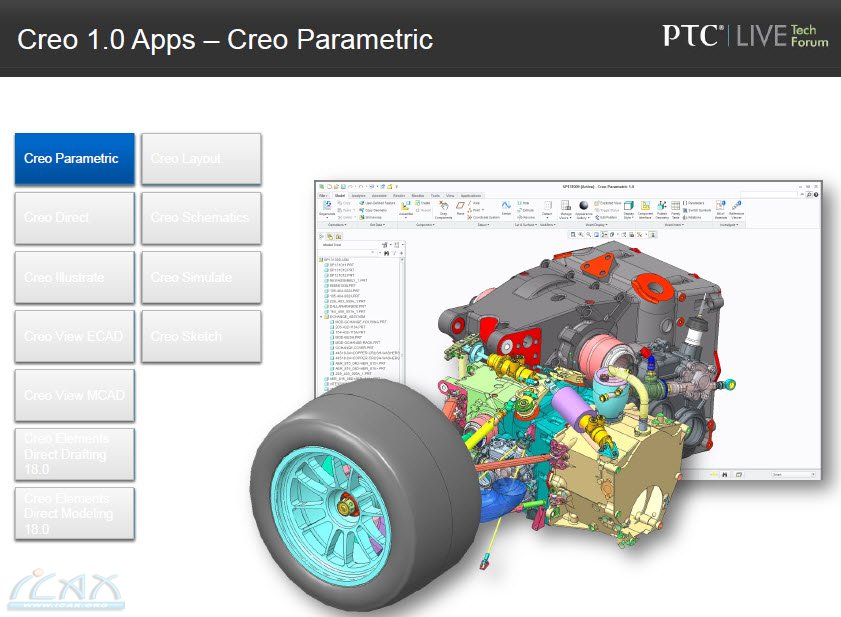
Task: Click the Copy Geometry command
Action: click(373, 210)
